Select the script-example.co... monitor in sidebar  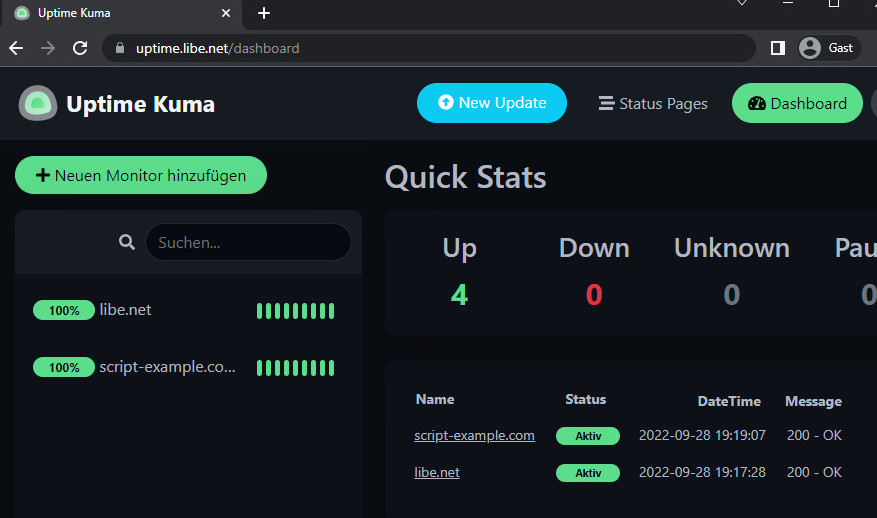click(x=167, y=367)
